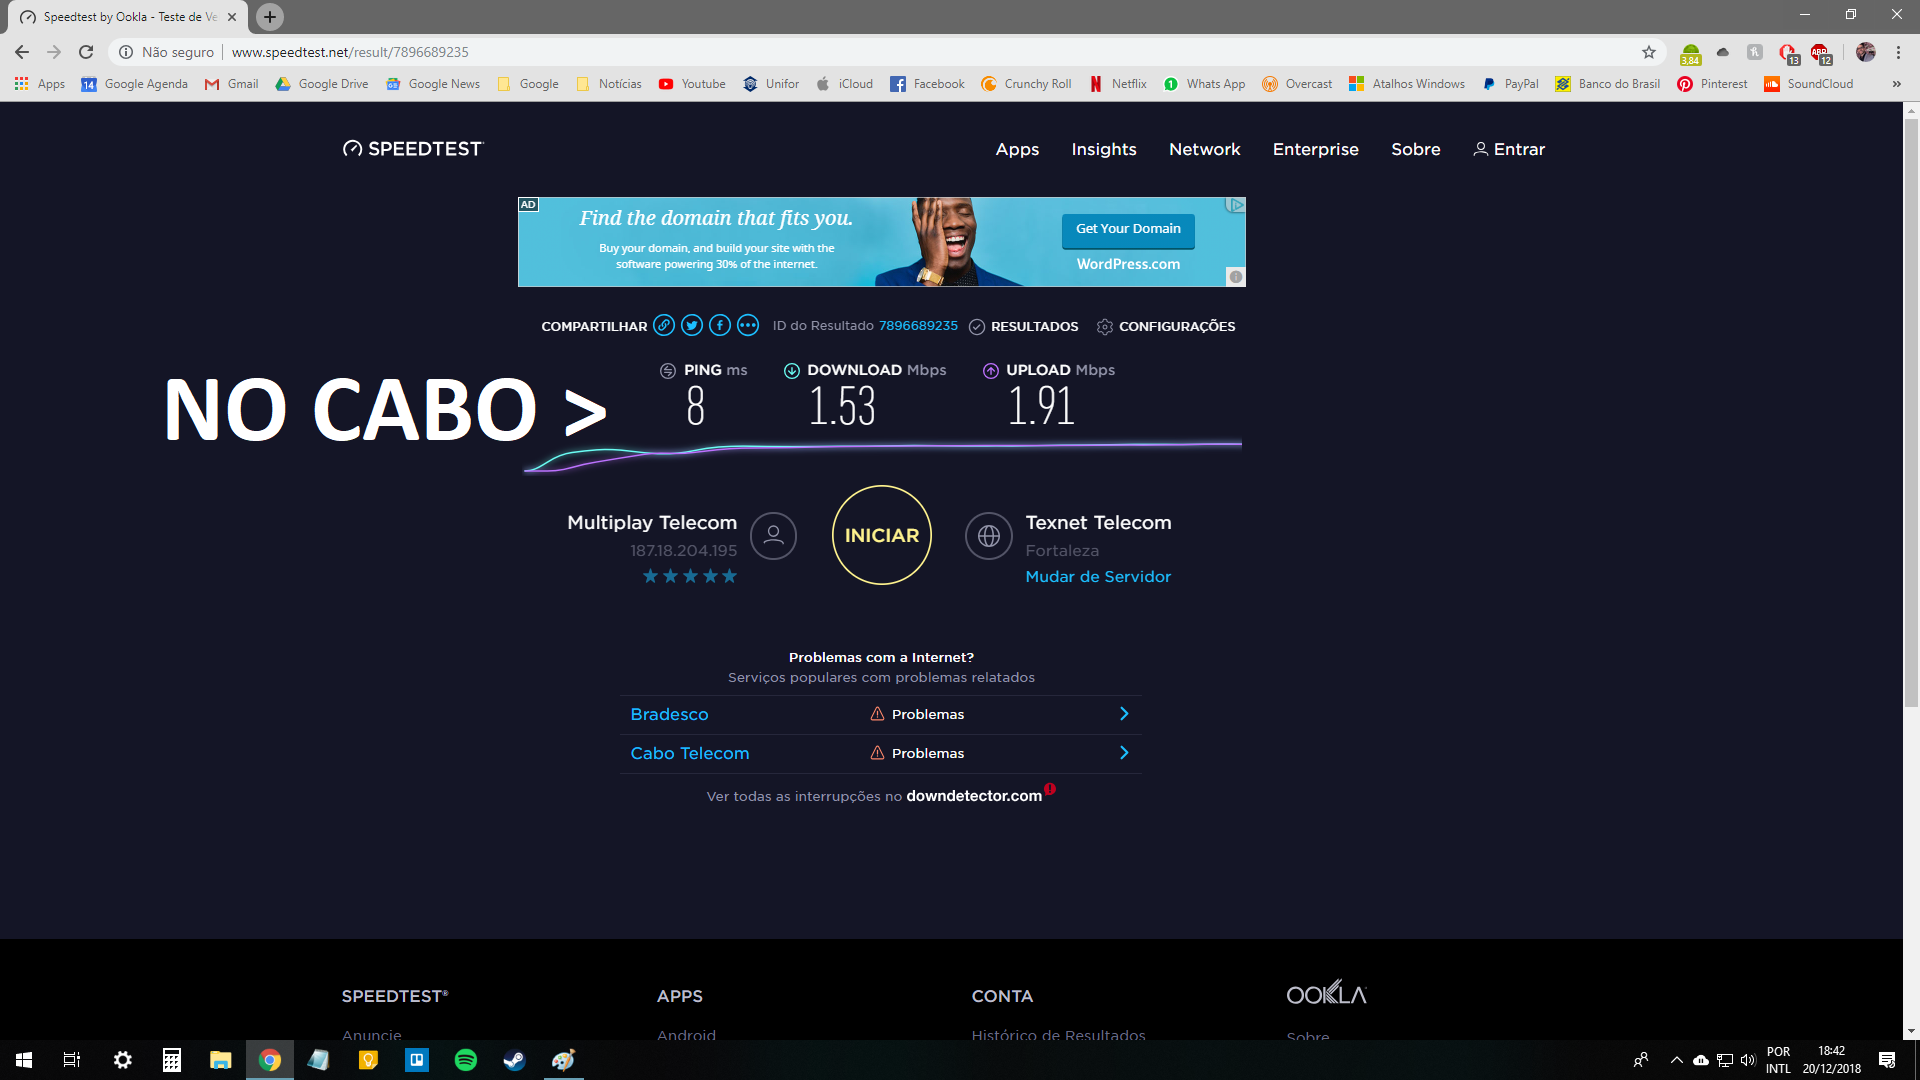Copy the result link via the share link icon
The width and height of the screenshot is (1920, 1080).
coord(664,326)
